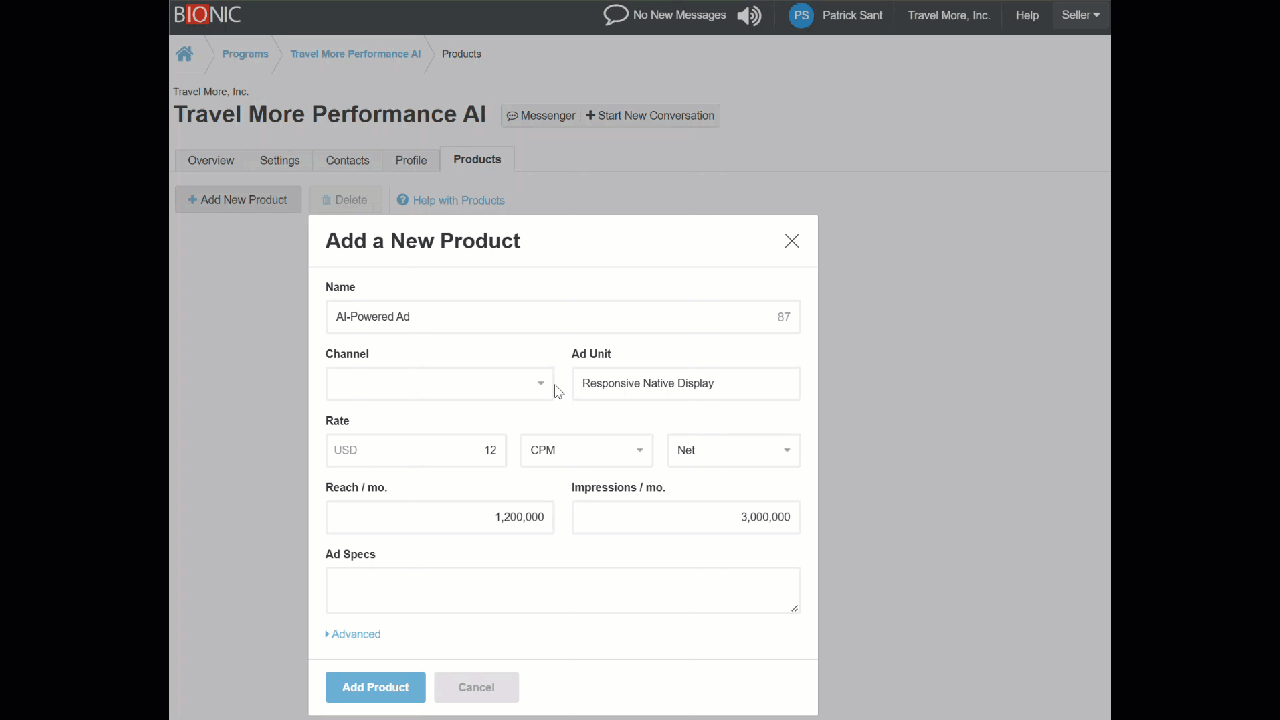Close the Add a New Product dialog
This screenshot has height=720, width=1280.
(792, 241)
